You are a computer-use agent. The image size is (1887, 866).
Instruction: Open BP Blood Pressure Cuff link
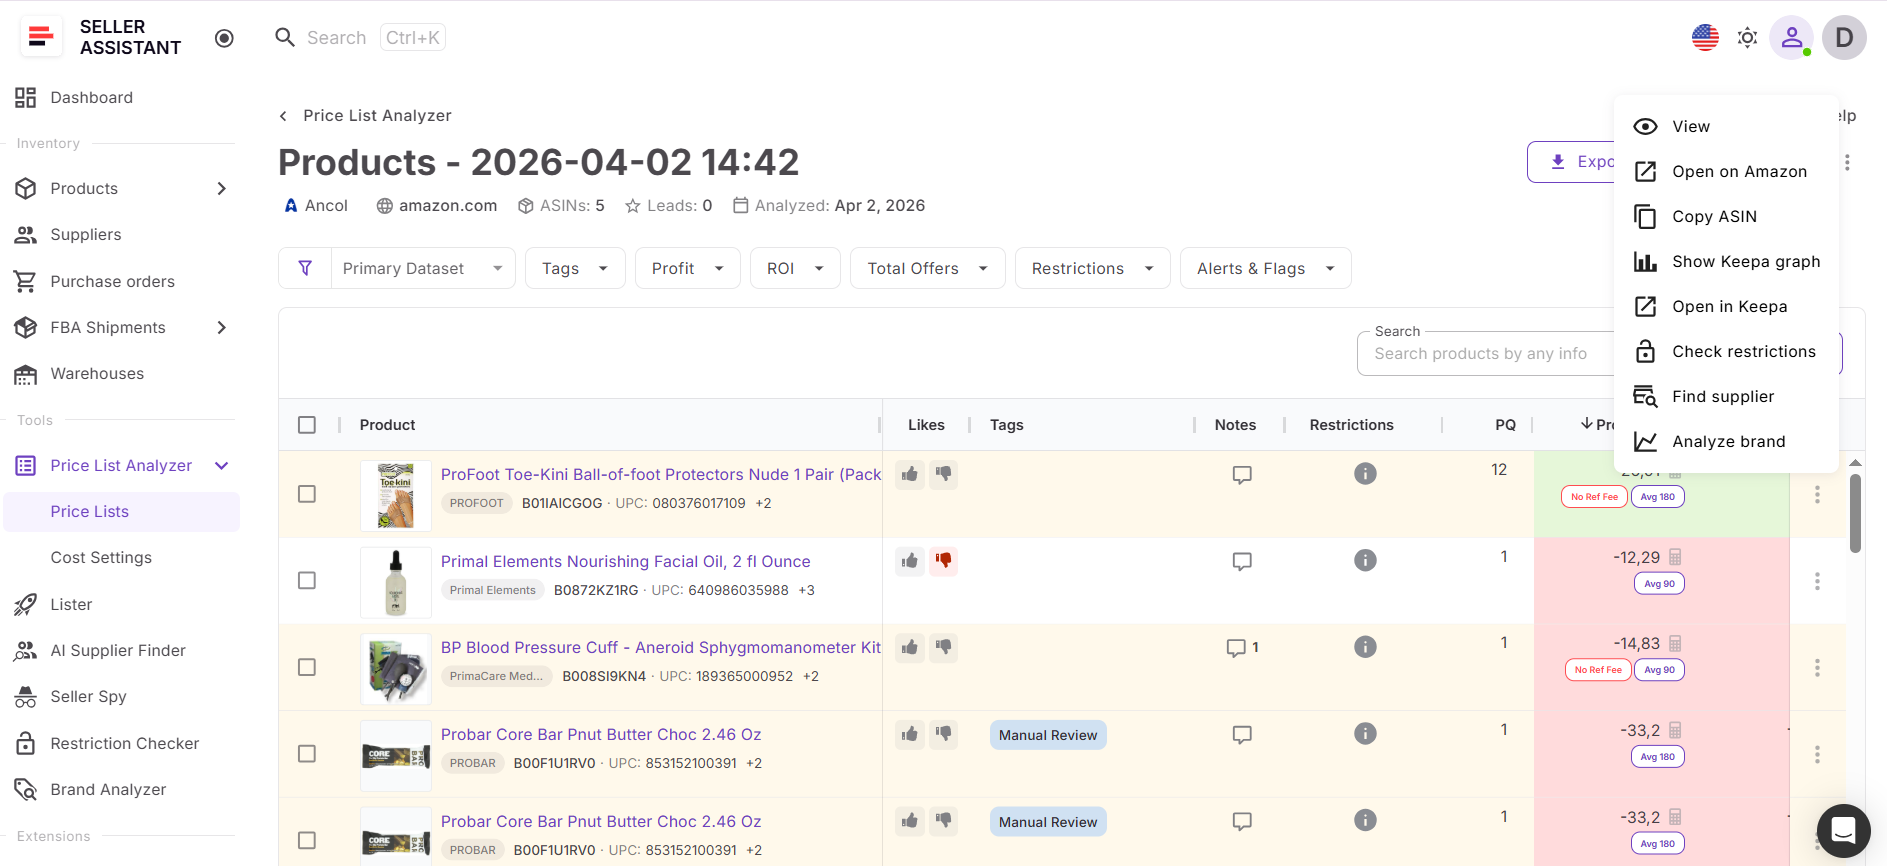661,647
